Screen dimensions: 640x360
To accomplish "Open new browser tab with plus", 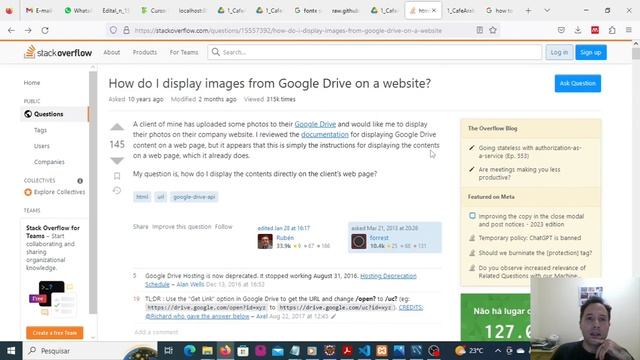I will tap(529, 11).
